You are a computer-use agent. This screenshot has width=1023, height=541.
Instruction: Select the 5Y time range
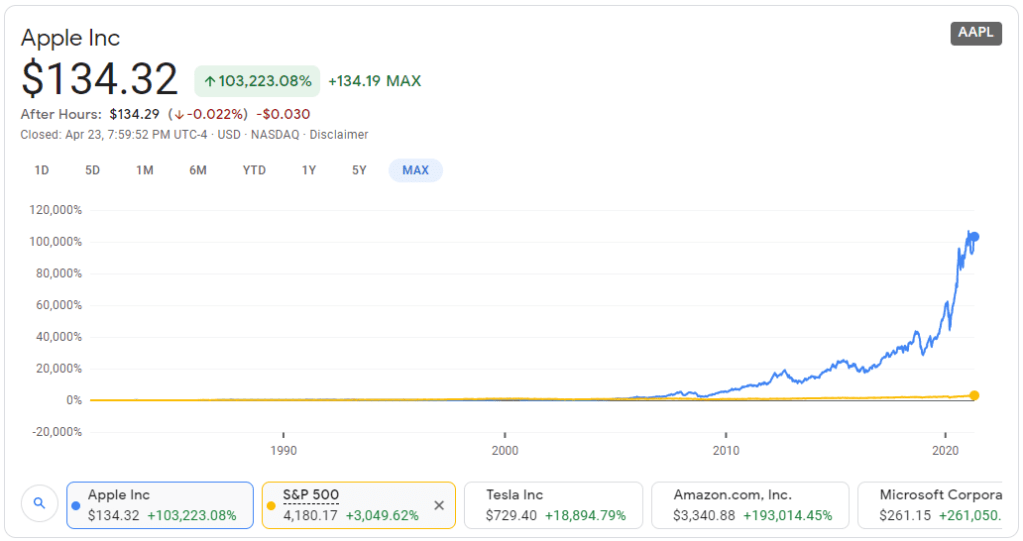(359, 170)
